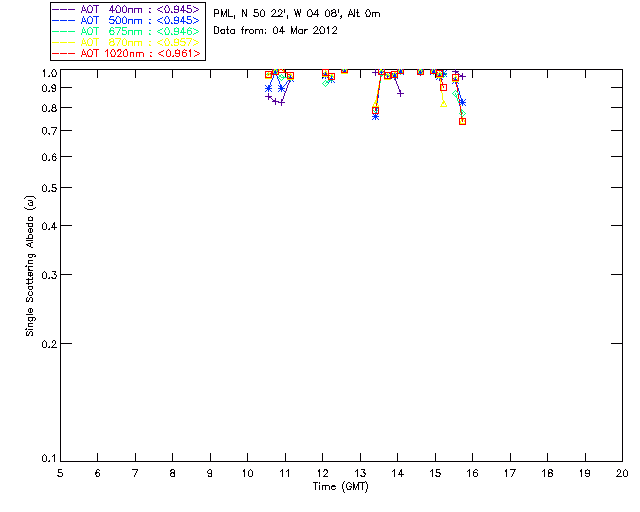Image resolution: width=640 pixels, height=512 pixels.
Task: Click the y-axis tick label 0.1
Action: 50,459
